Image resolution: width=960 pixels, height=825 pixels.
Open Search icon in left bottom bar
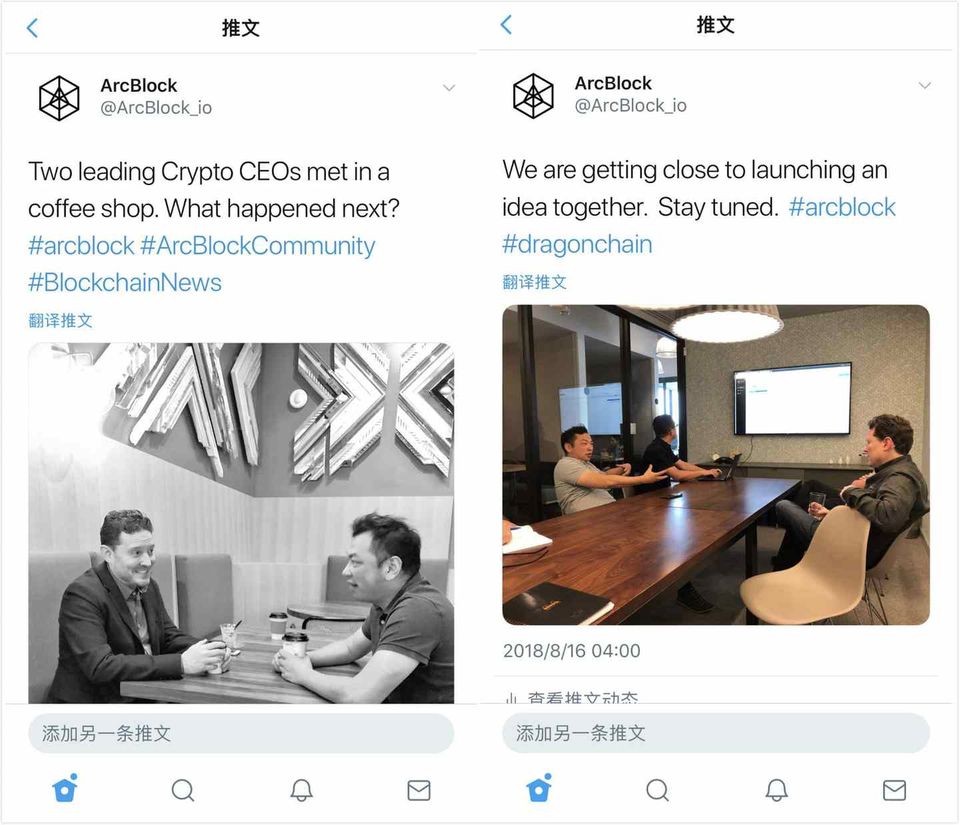(x=183, y=790)
